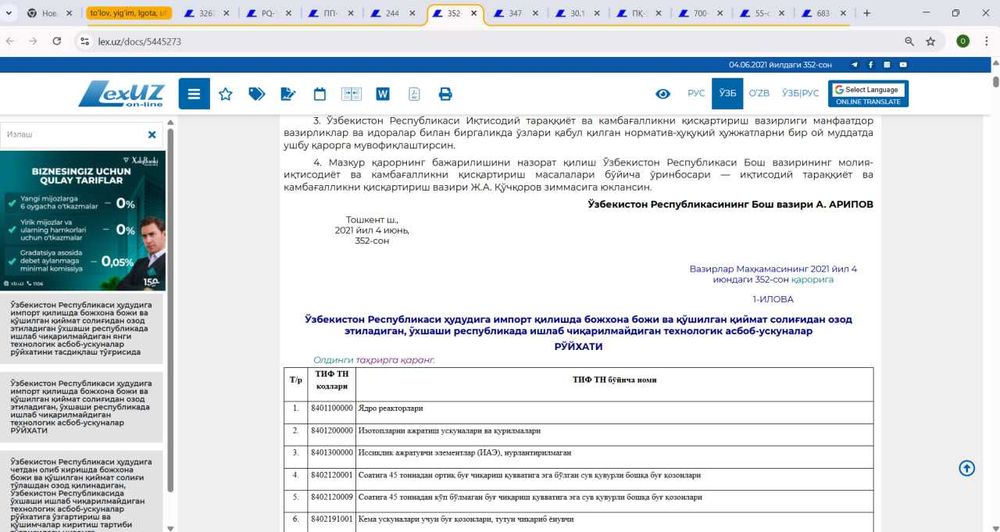Switch to the highlighted to'lov, yig'im tab
This screenshot has width=1000, height=532.
pos(128,13)
